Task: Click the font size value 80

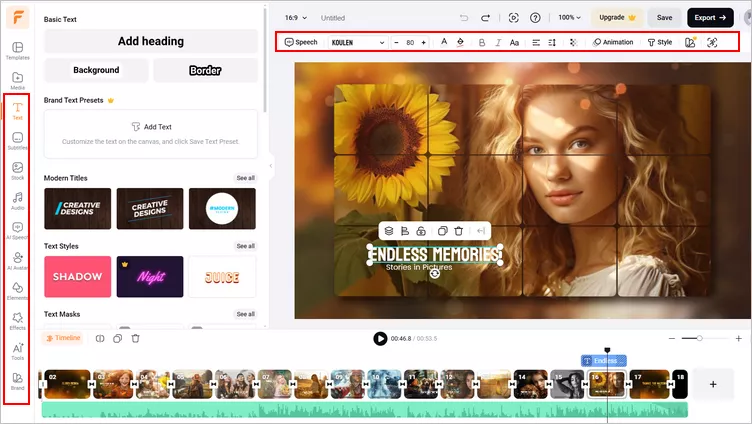Action: [410, 42]
